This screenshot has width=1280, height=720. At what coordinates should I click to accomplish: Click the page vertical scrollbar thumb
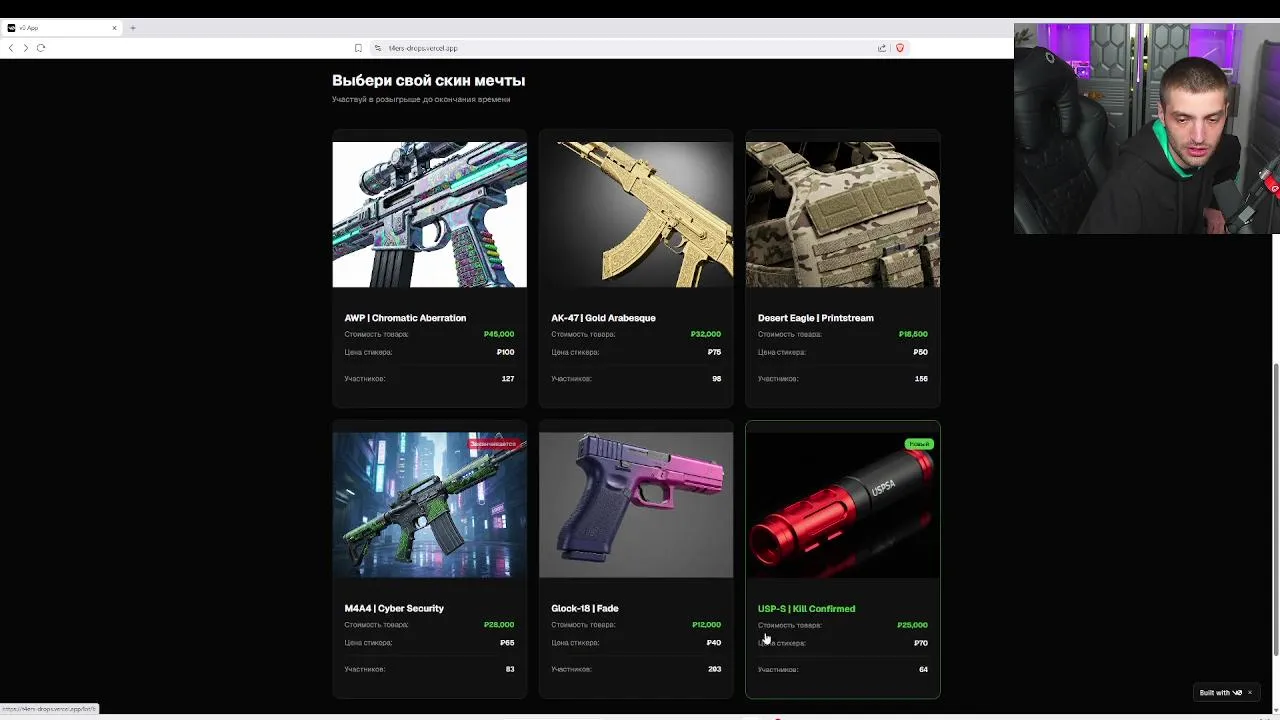[1275, 510]
